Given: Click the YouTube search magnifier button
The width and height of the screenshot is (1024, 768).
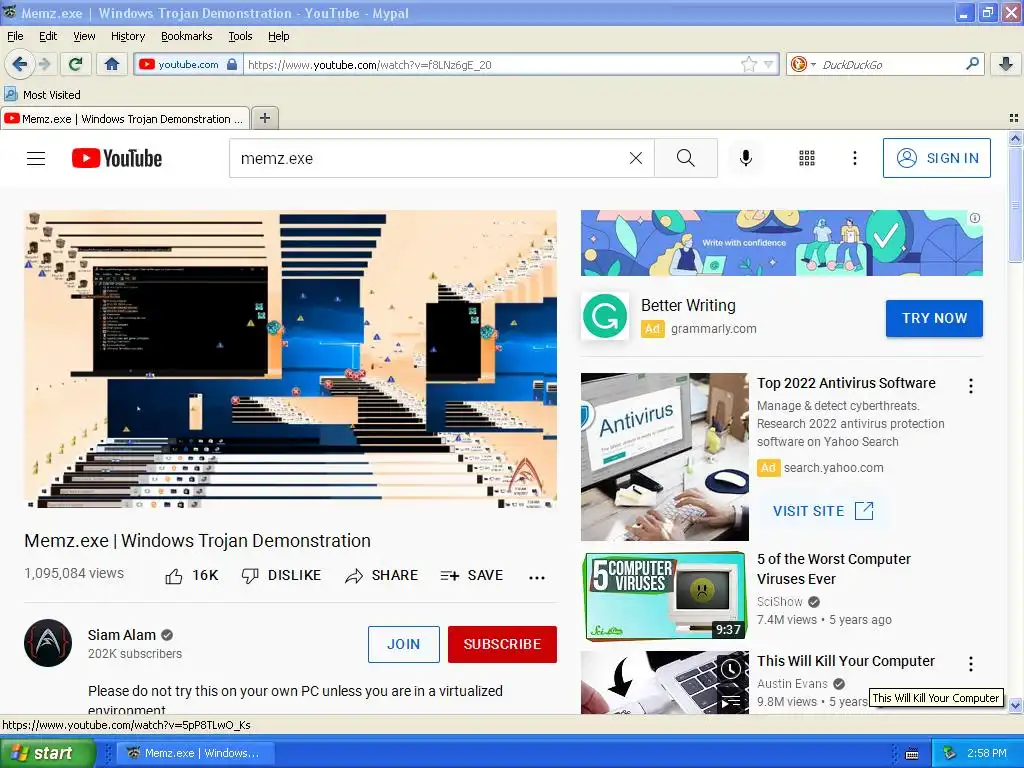Looking at the screenshot, I should click(686, 158).
